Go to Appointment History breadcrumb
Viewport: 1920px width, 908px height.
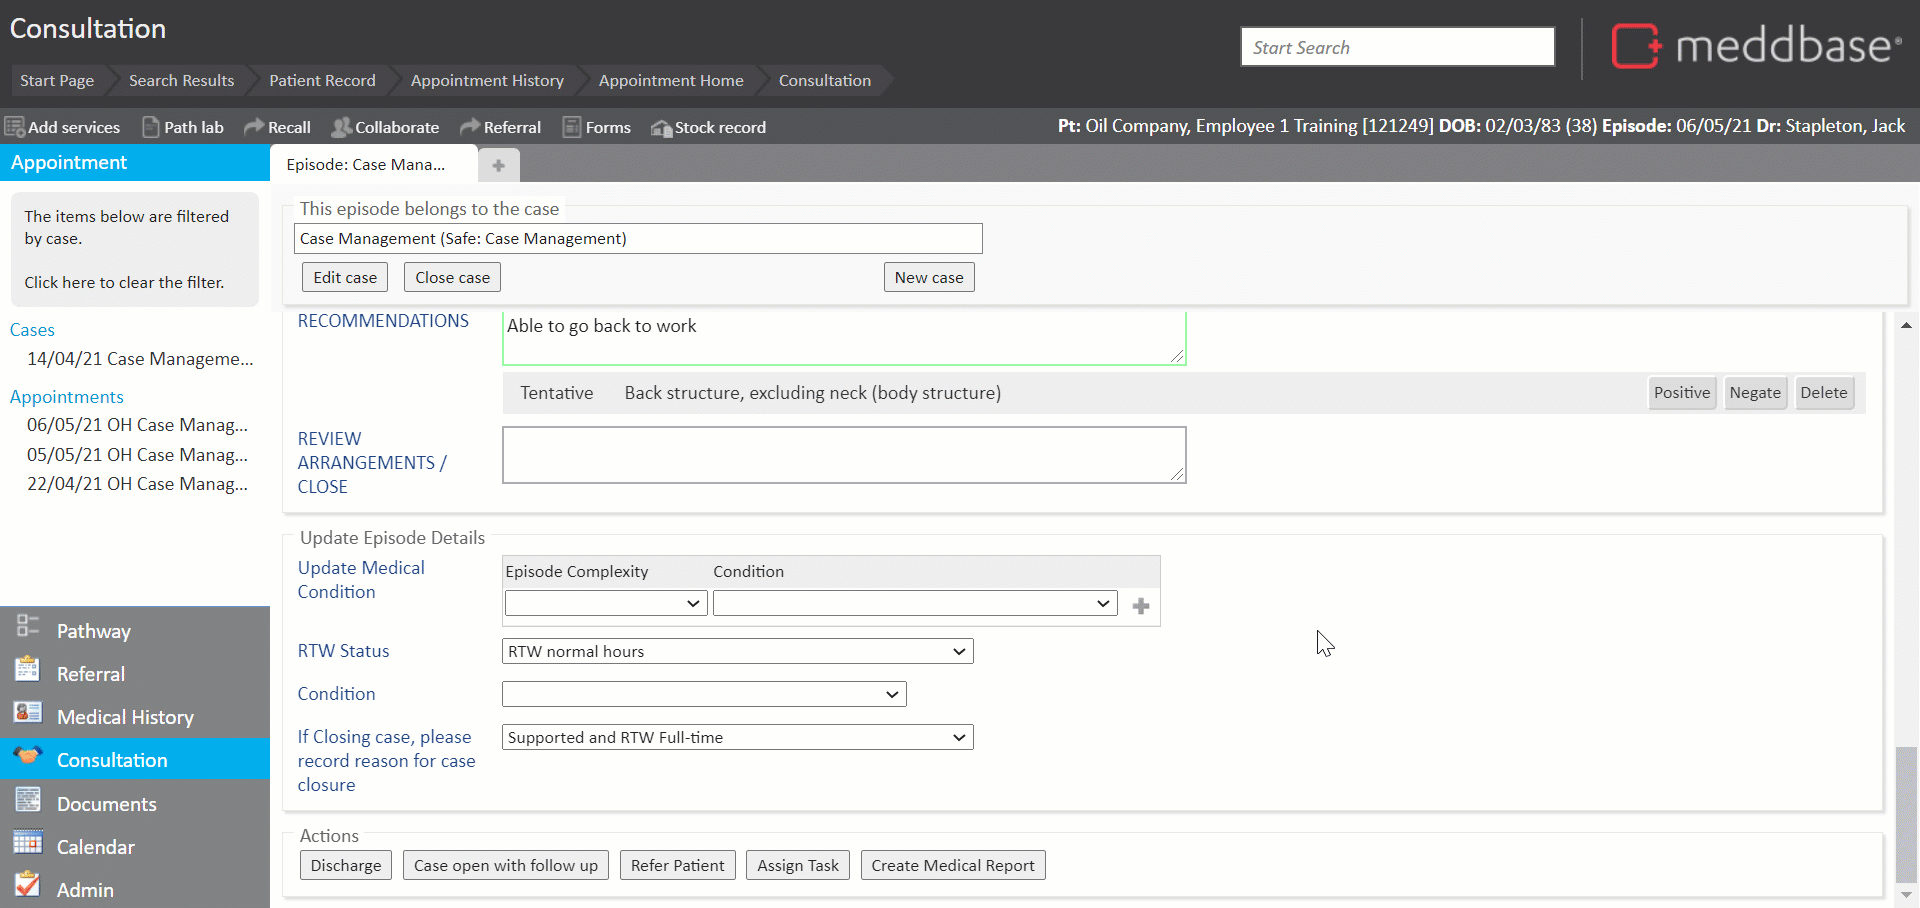(487, 80)
